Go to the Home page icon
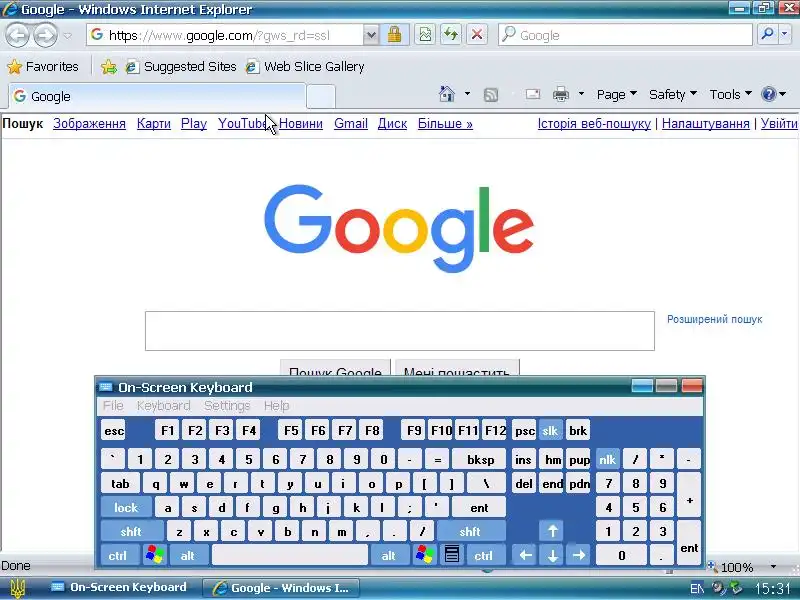Viewport: 800px width, 600px height. (x=446, y=94)
